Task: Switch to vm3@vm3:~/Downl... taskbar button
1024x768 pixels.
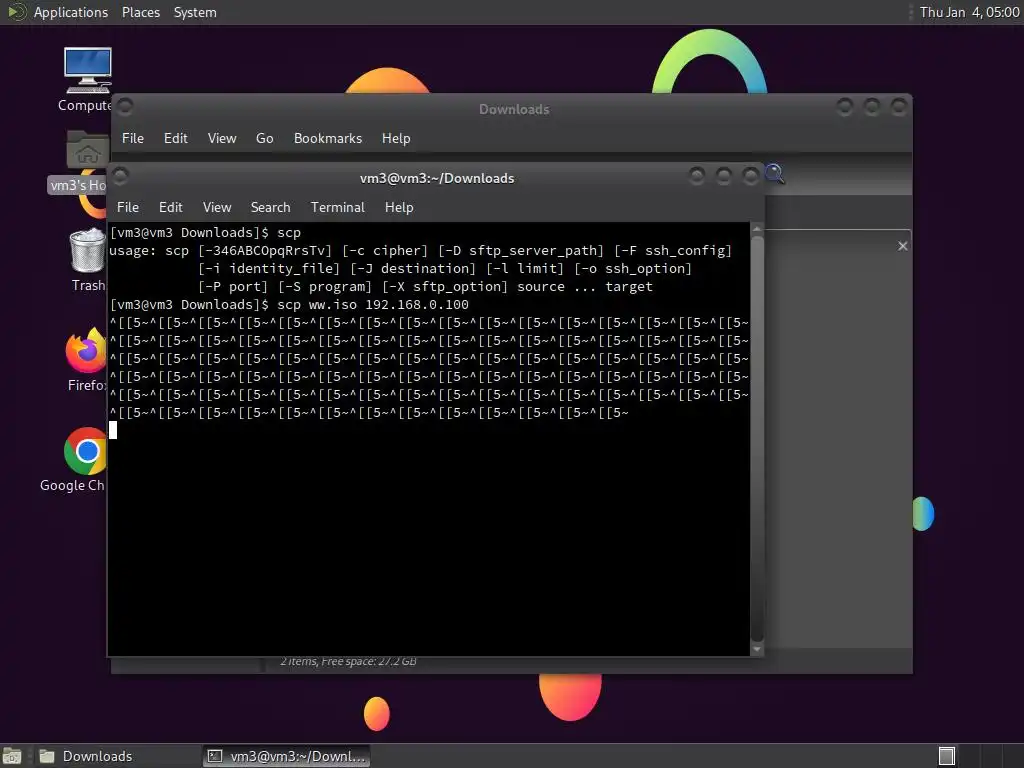Action: point(287,756)
